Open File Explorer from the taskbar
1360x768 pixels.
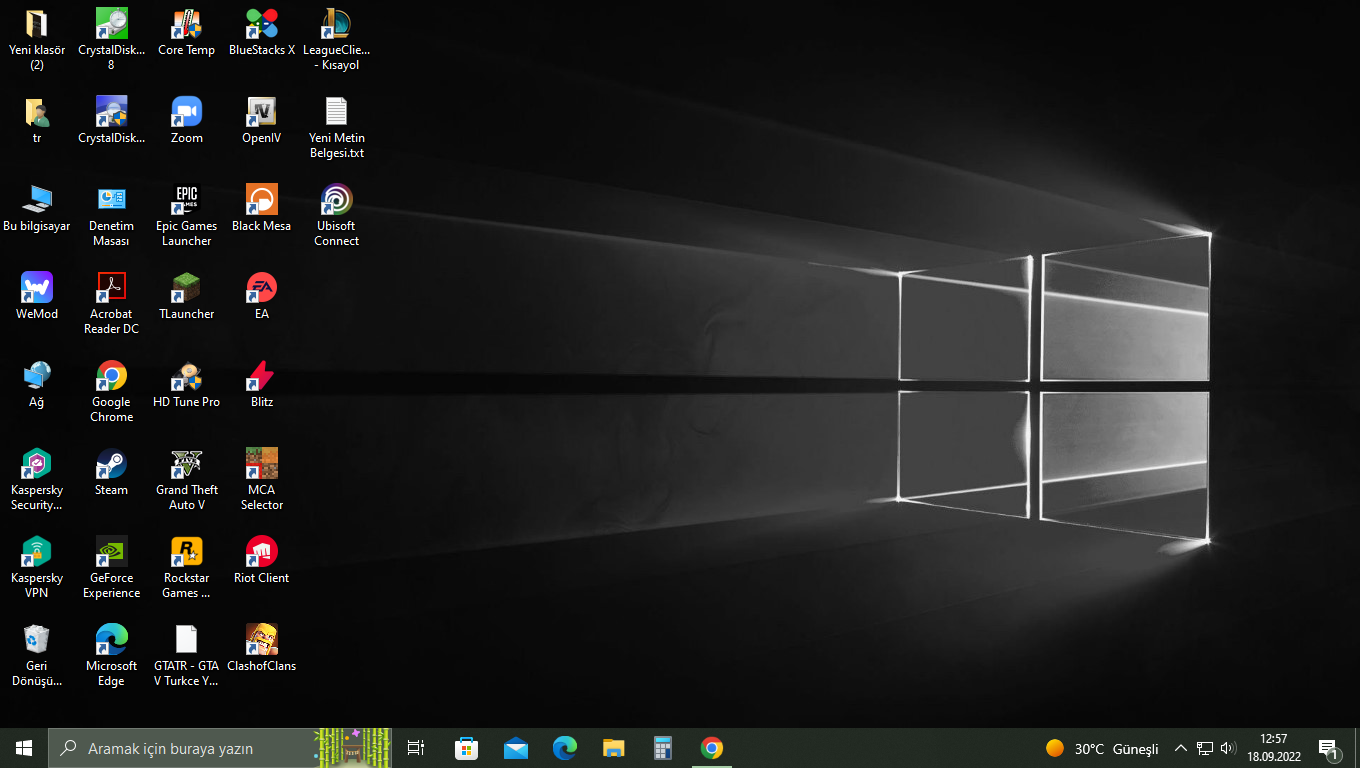(614, 748)
